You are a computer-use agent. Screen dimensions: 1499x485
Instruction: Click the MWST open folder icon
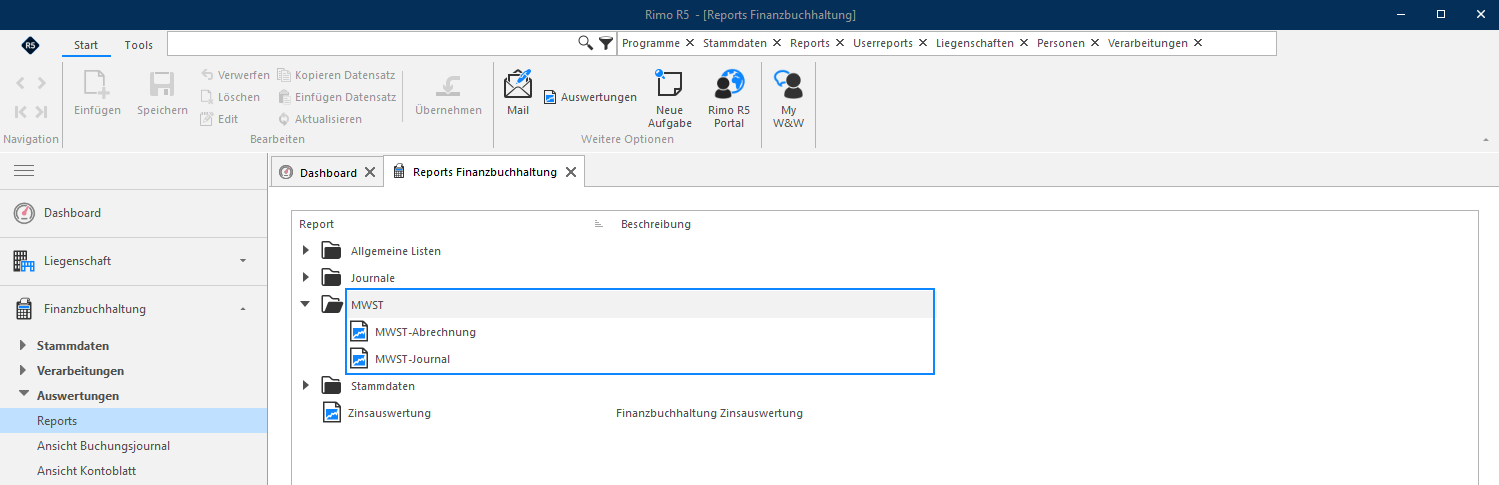[x=333, y=304]
